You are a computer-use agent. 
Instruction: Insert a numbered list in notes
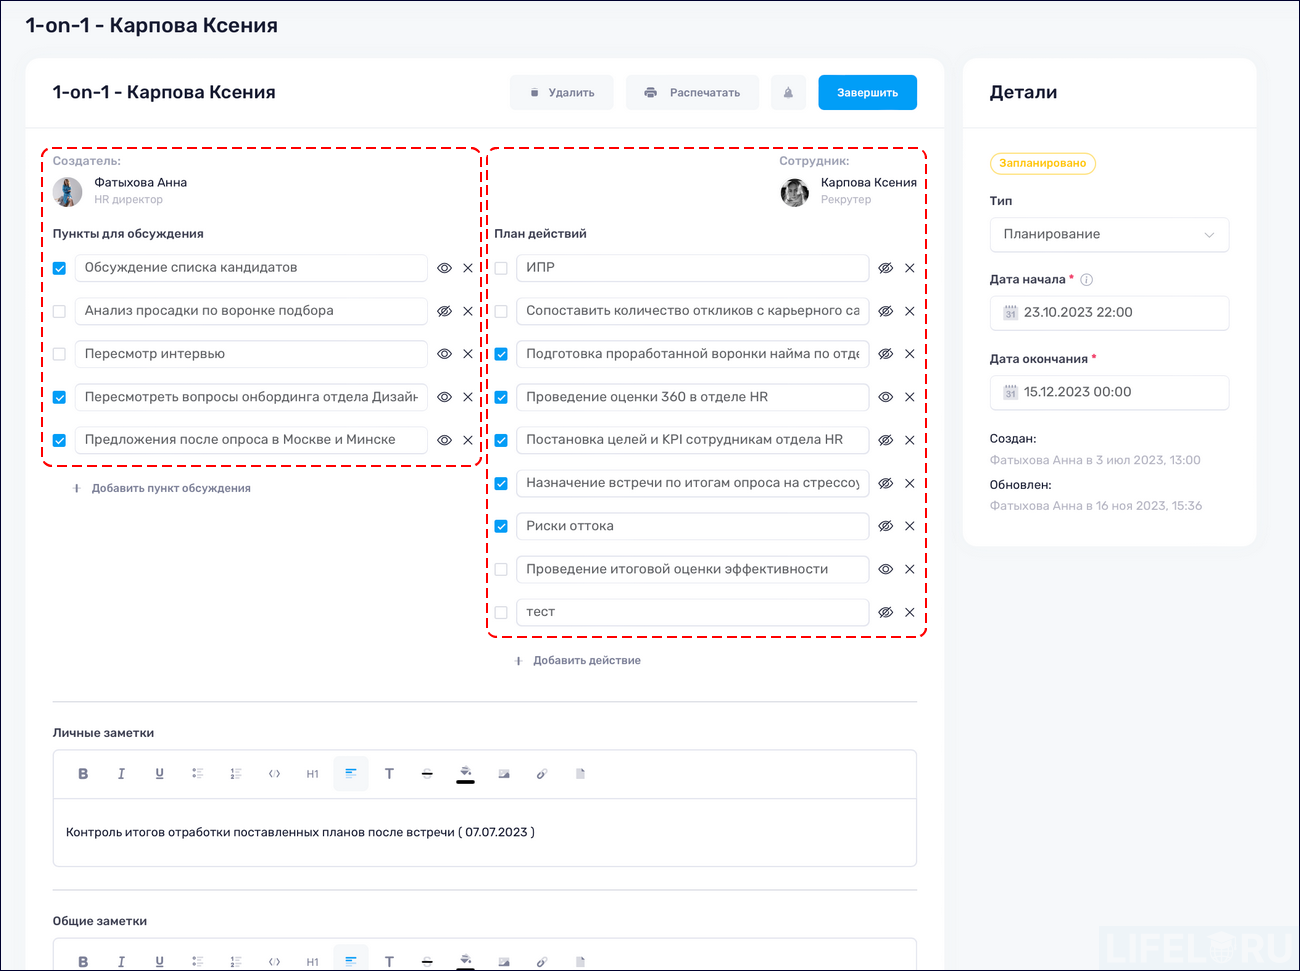coord(236,773)
